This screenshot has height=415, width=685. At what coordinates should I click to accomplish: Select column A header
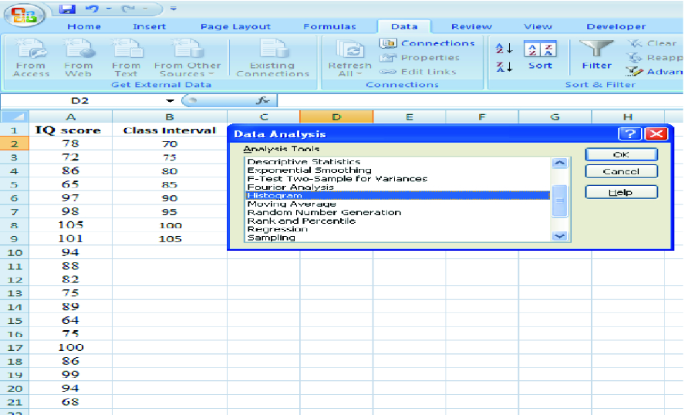[71, 117]
